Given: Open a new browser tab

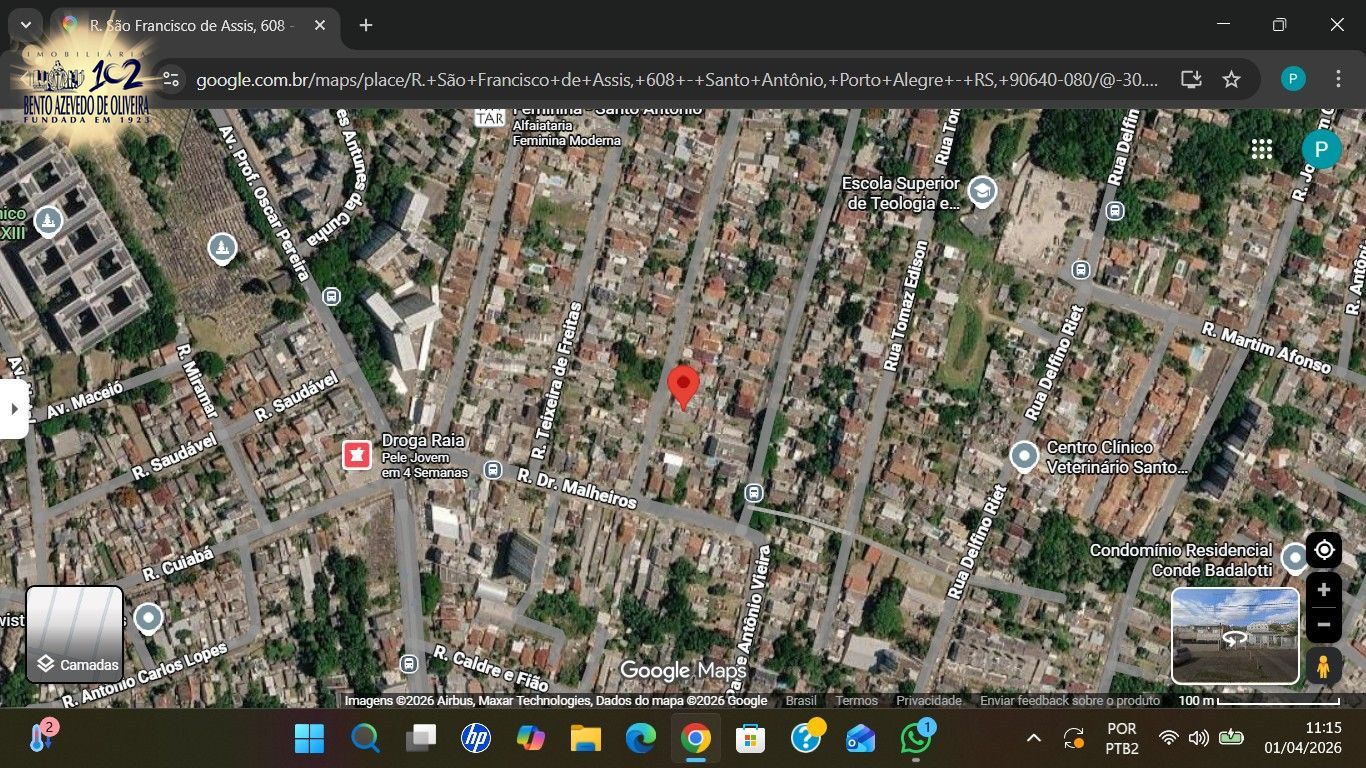Looking at the screenshot, I should point(366,25).
